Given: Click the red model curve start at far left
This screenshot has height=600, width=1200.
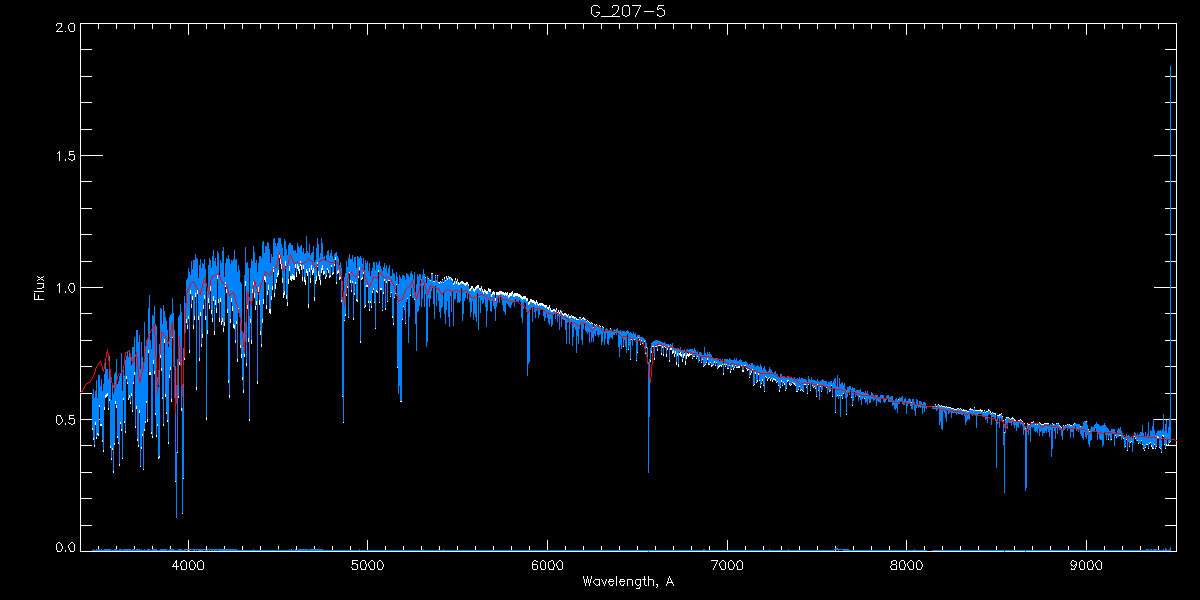Looking at the screenshot, I should pos(83,390).
